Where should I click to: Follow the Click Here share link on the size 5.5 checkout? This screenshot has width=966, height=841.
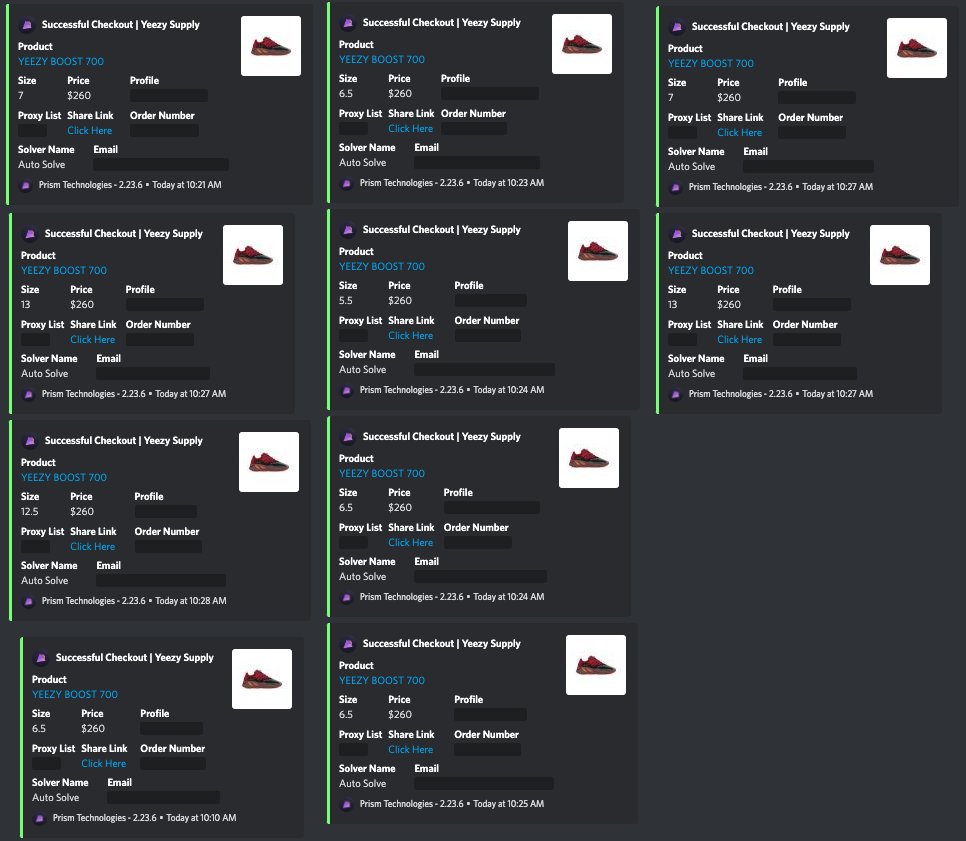pyautogui.click(x=411, y=336)
